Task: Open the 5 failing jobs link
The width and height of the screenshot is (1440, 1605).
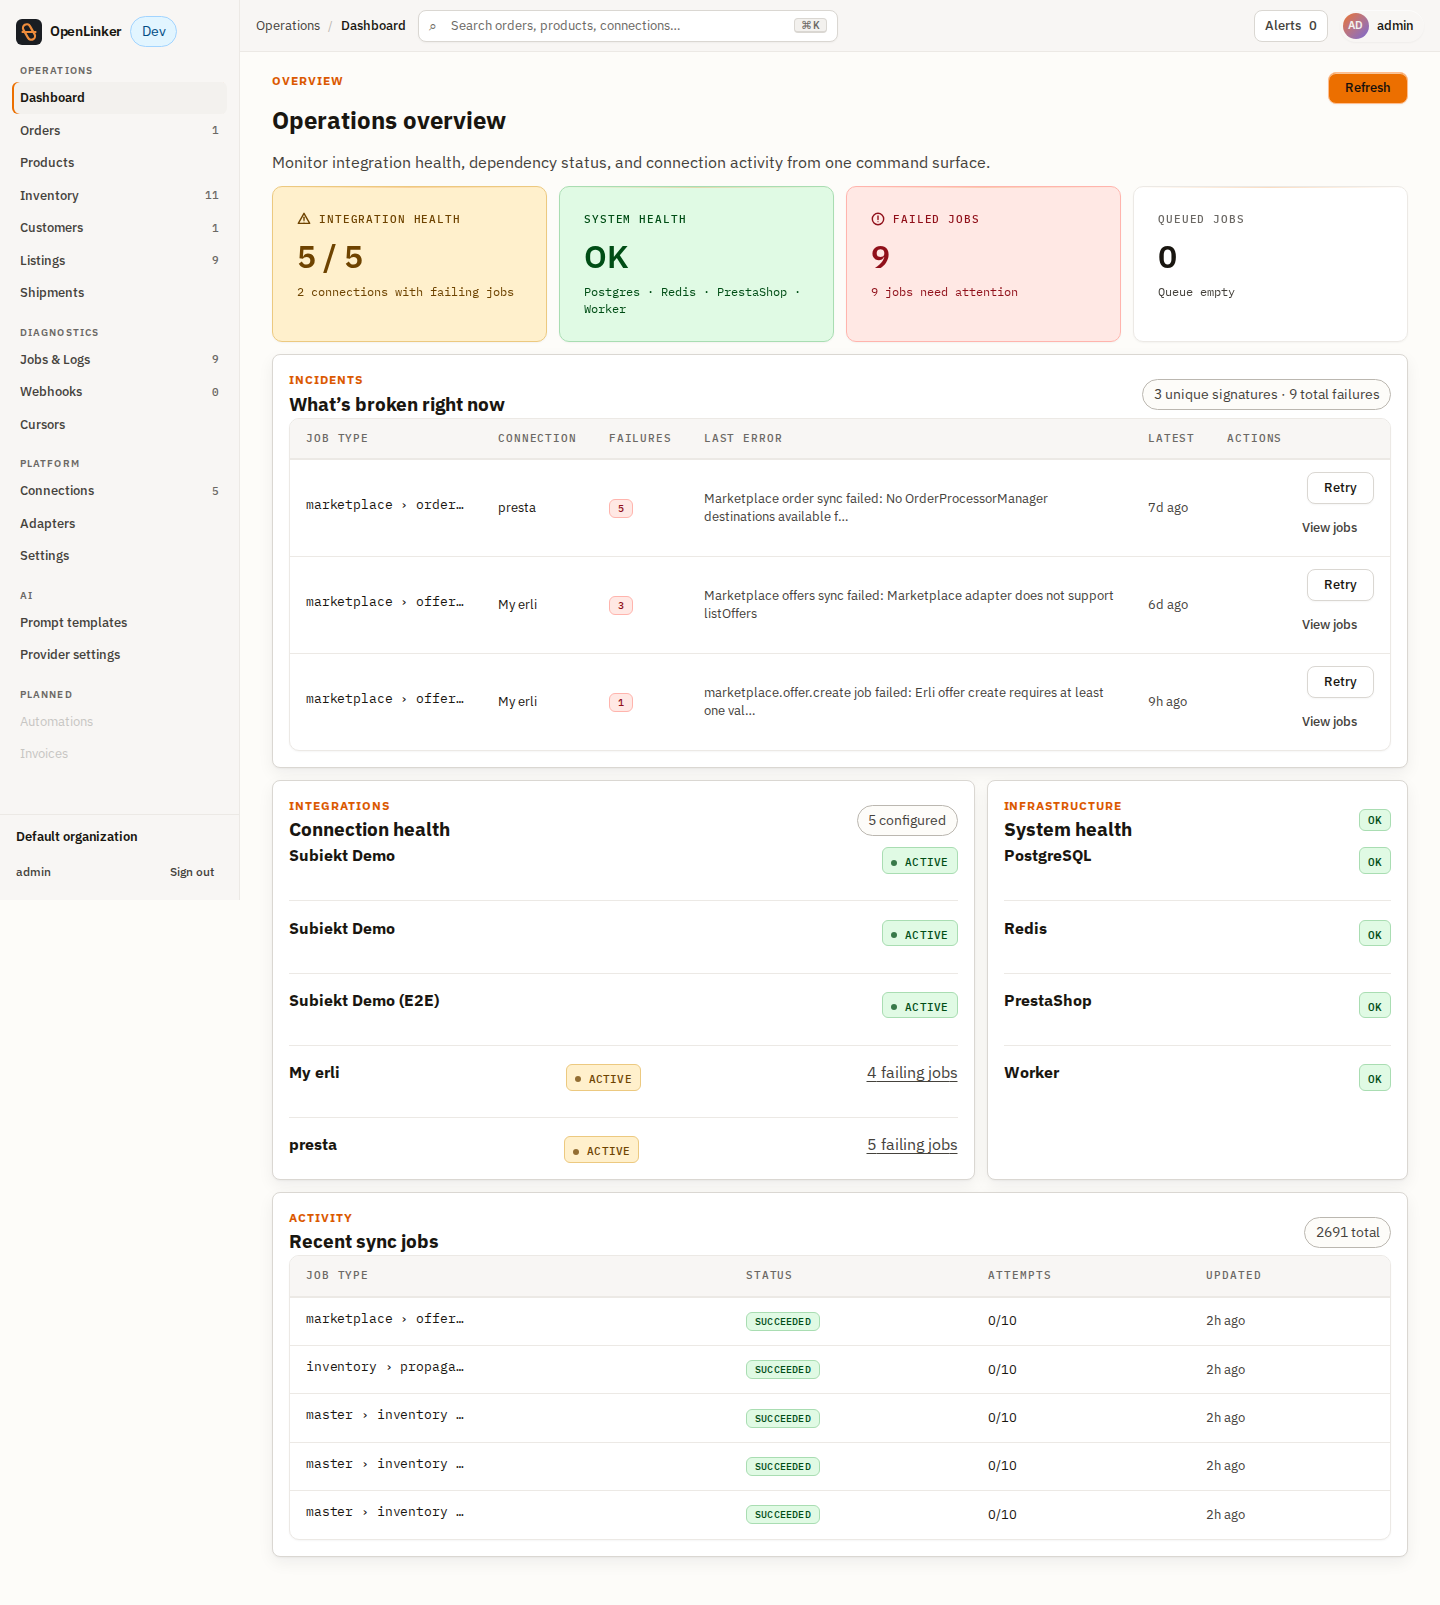Action: coord(912,1145)
